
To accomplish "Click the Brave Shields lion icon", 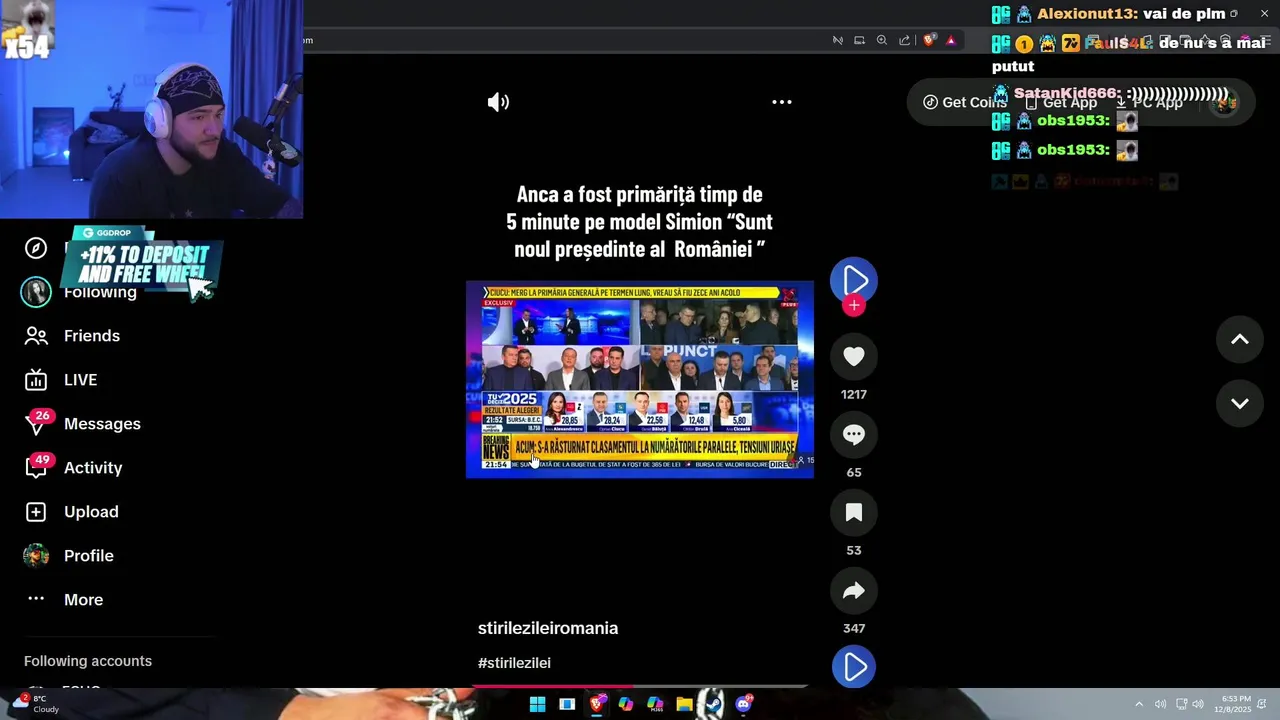I will point(929,40).
